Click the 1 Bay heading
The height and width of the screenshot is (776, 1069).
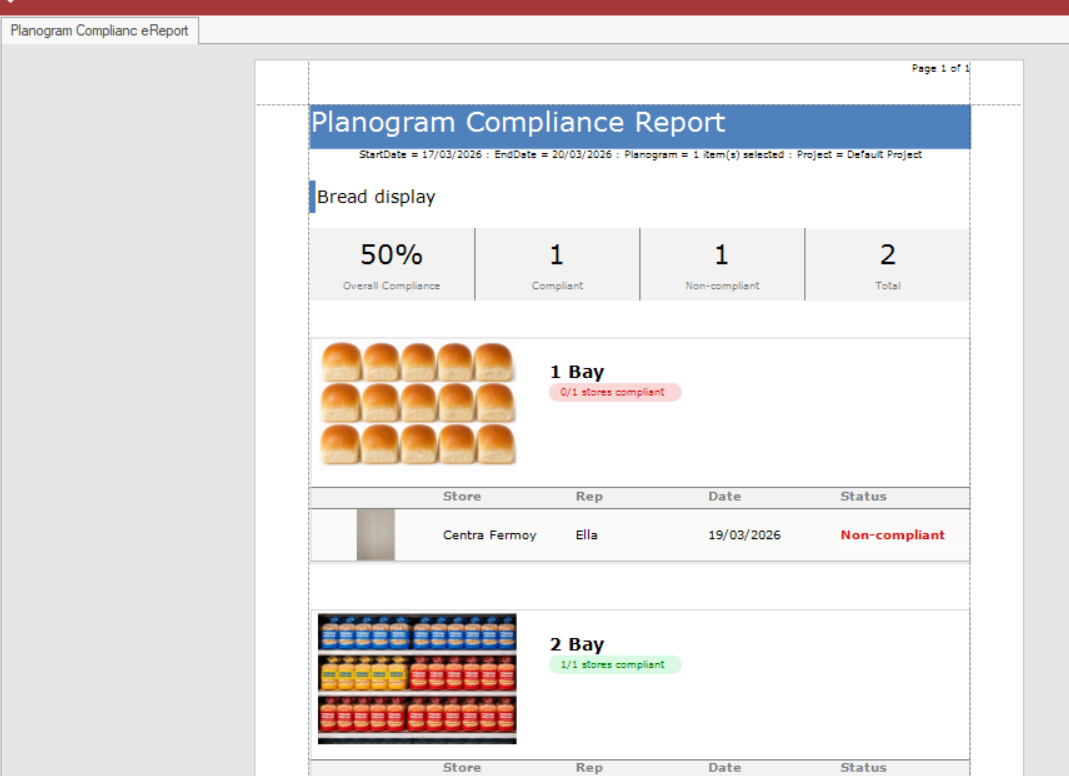coord(577,372)
